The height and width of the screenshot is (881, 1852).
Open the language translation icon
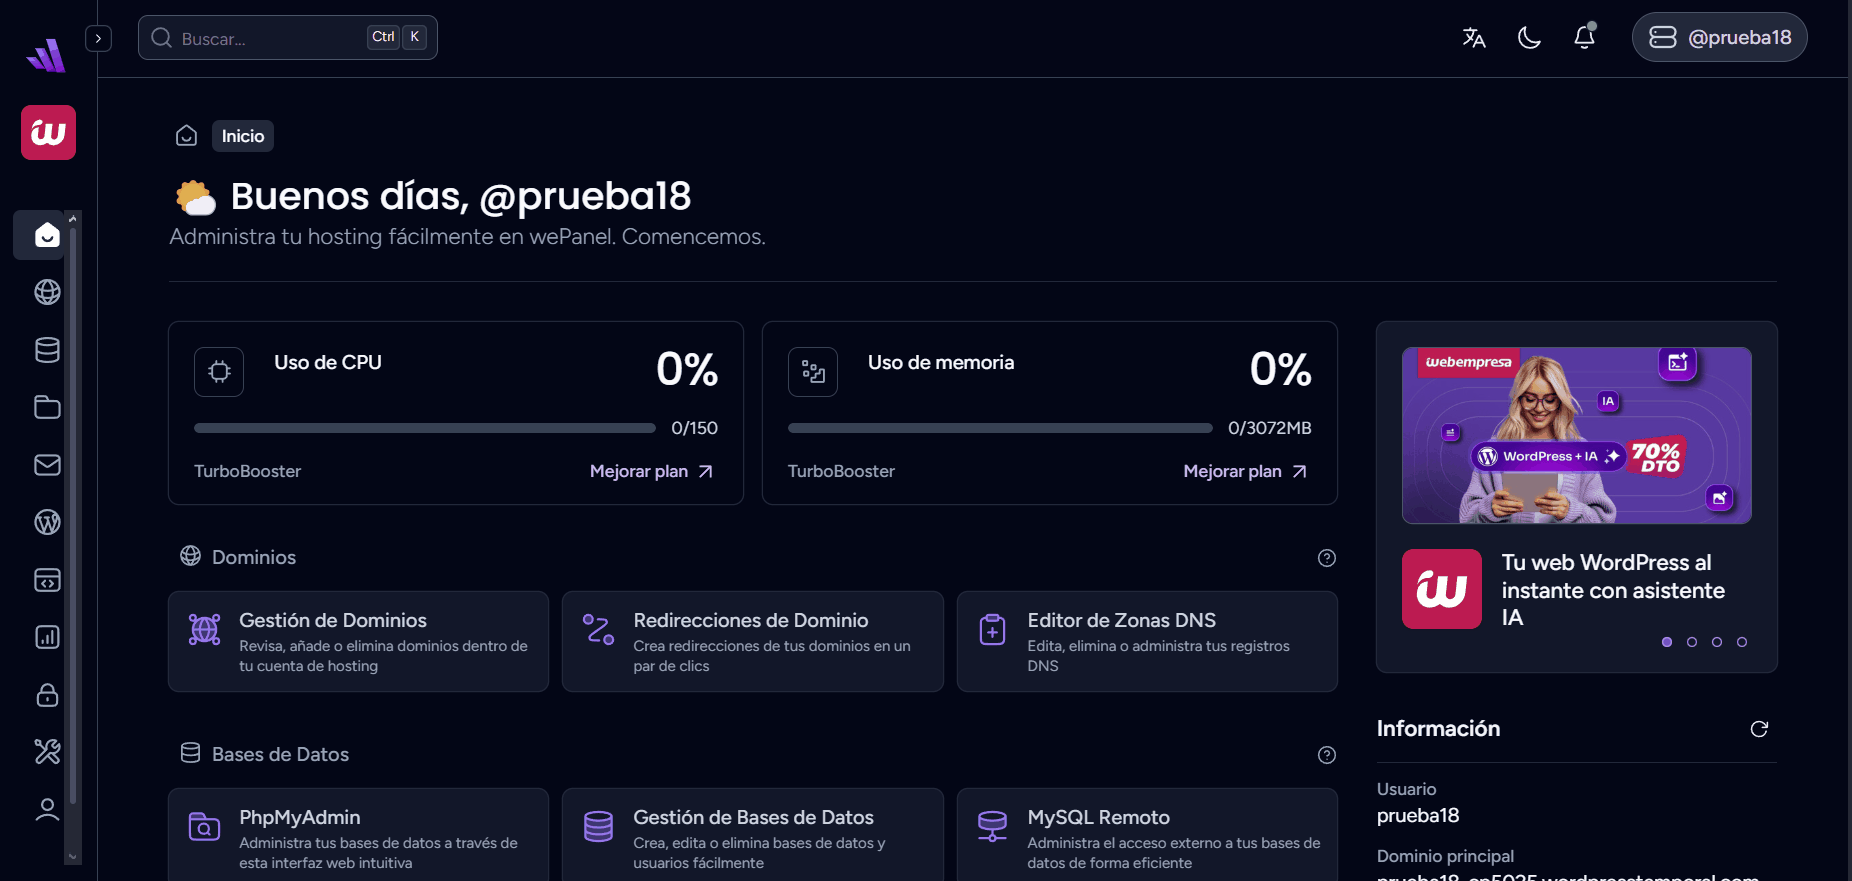tap(1474, 38)
